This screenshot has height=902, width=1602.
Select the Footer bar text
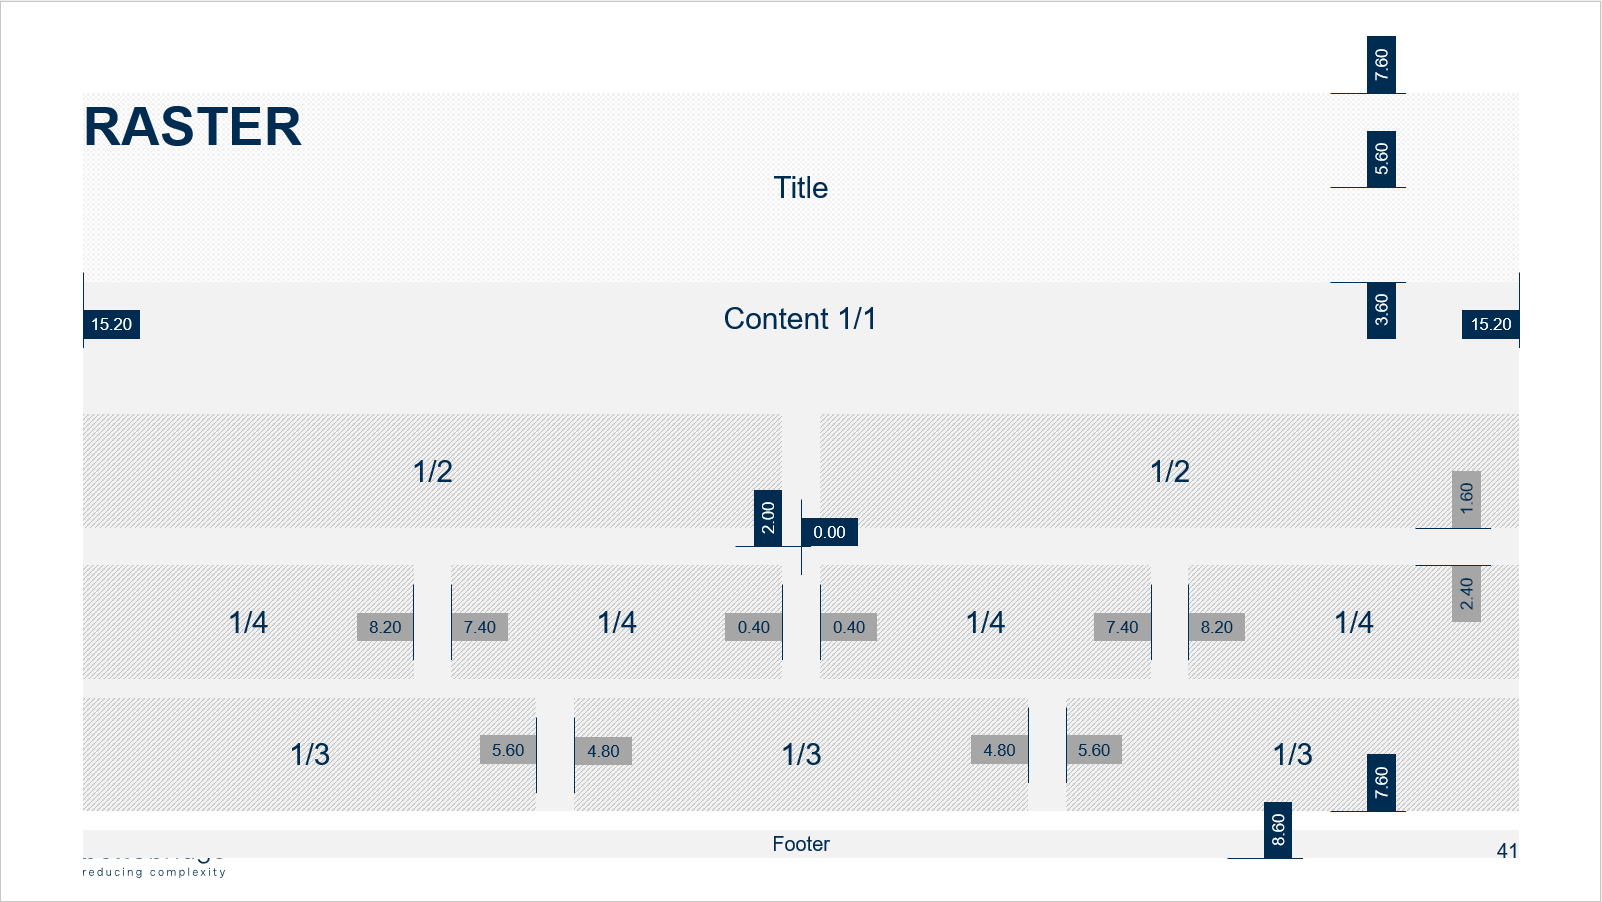(801, 844)
